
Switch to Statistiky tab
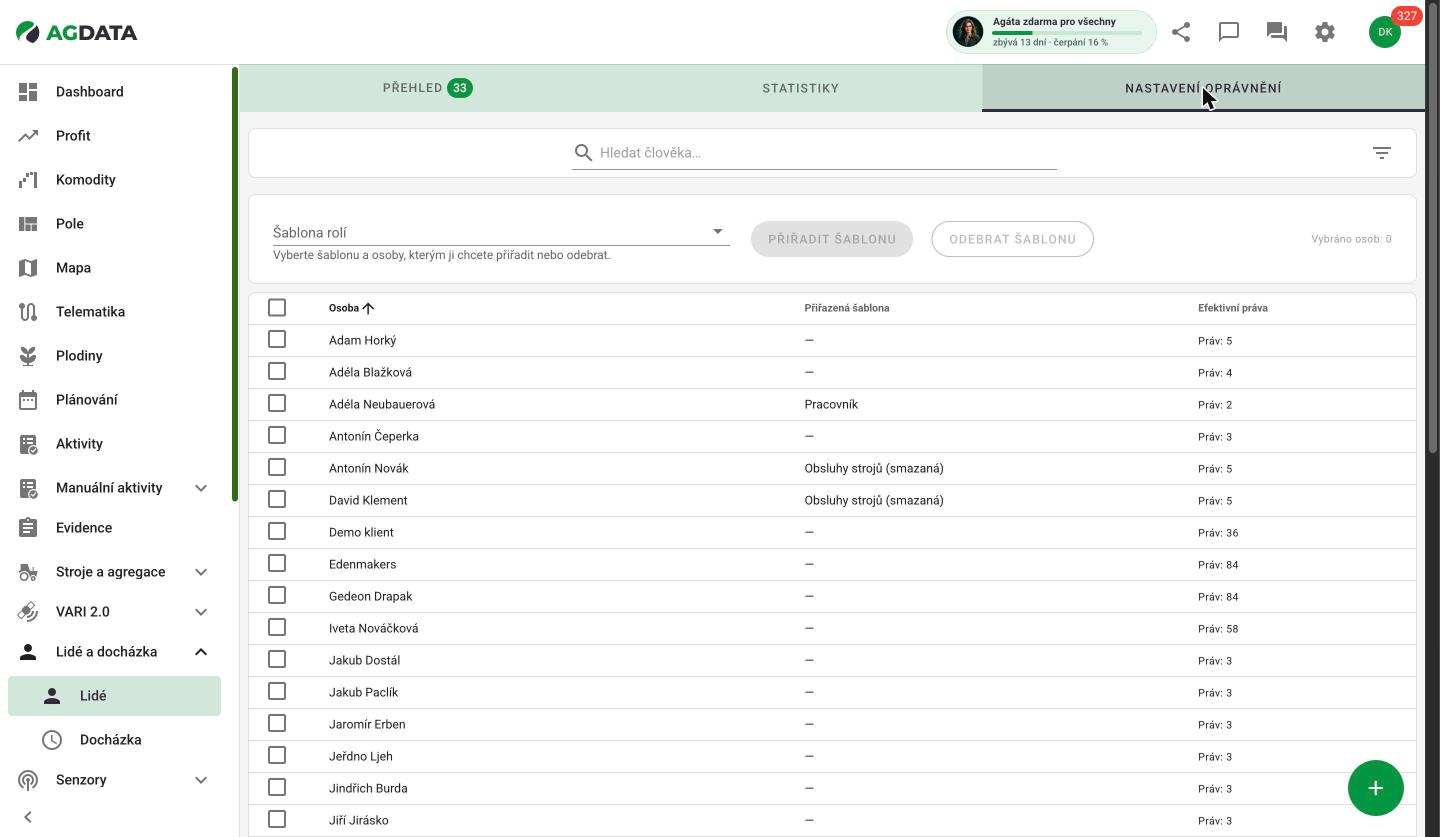point(800,88)
